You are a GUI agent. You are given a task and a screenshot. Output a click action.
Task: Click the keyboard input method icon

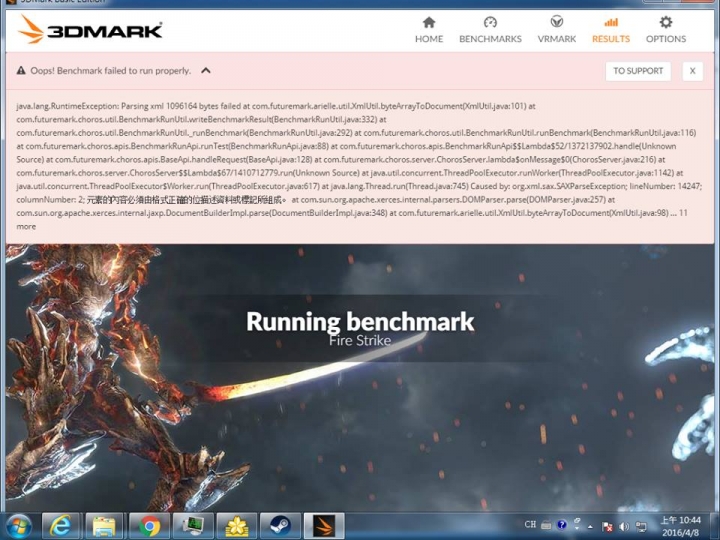pos(546,524)
